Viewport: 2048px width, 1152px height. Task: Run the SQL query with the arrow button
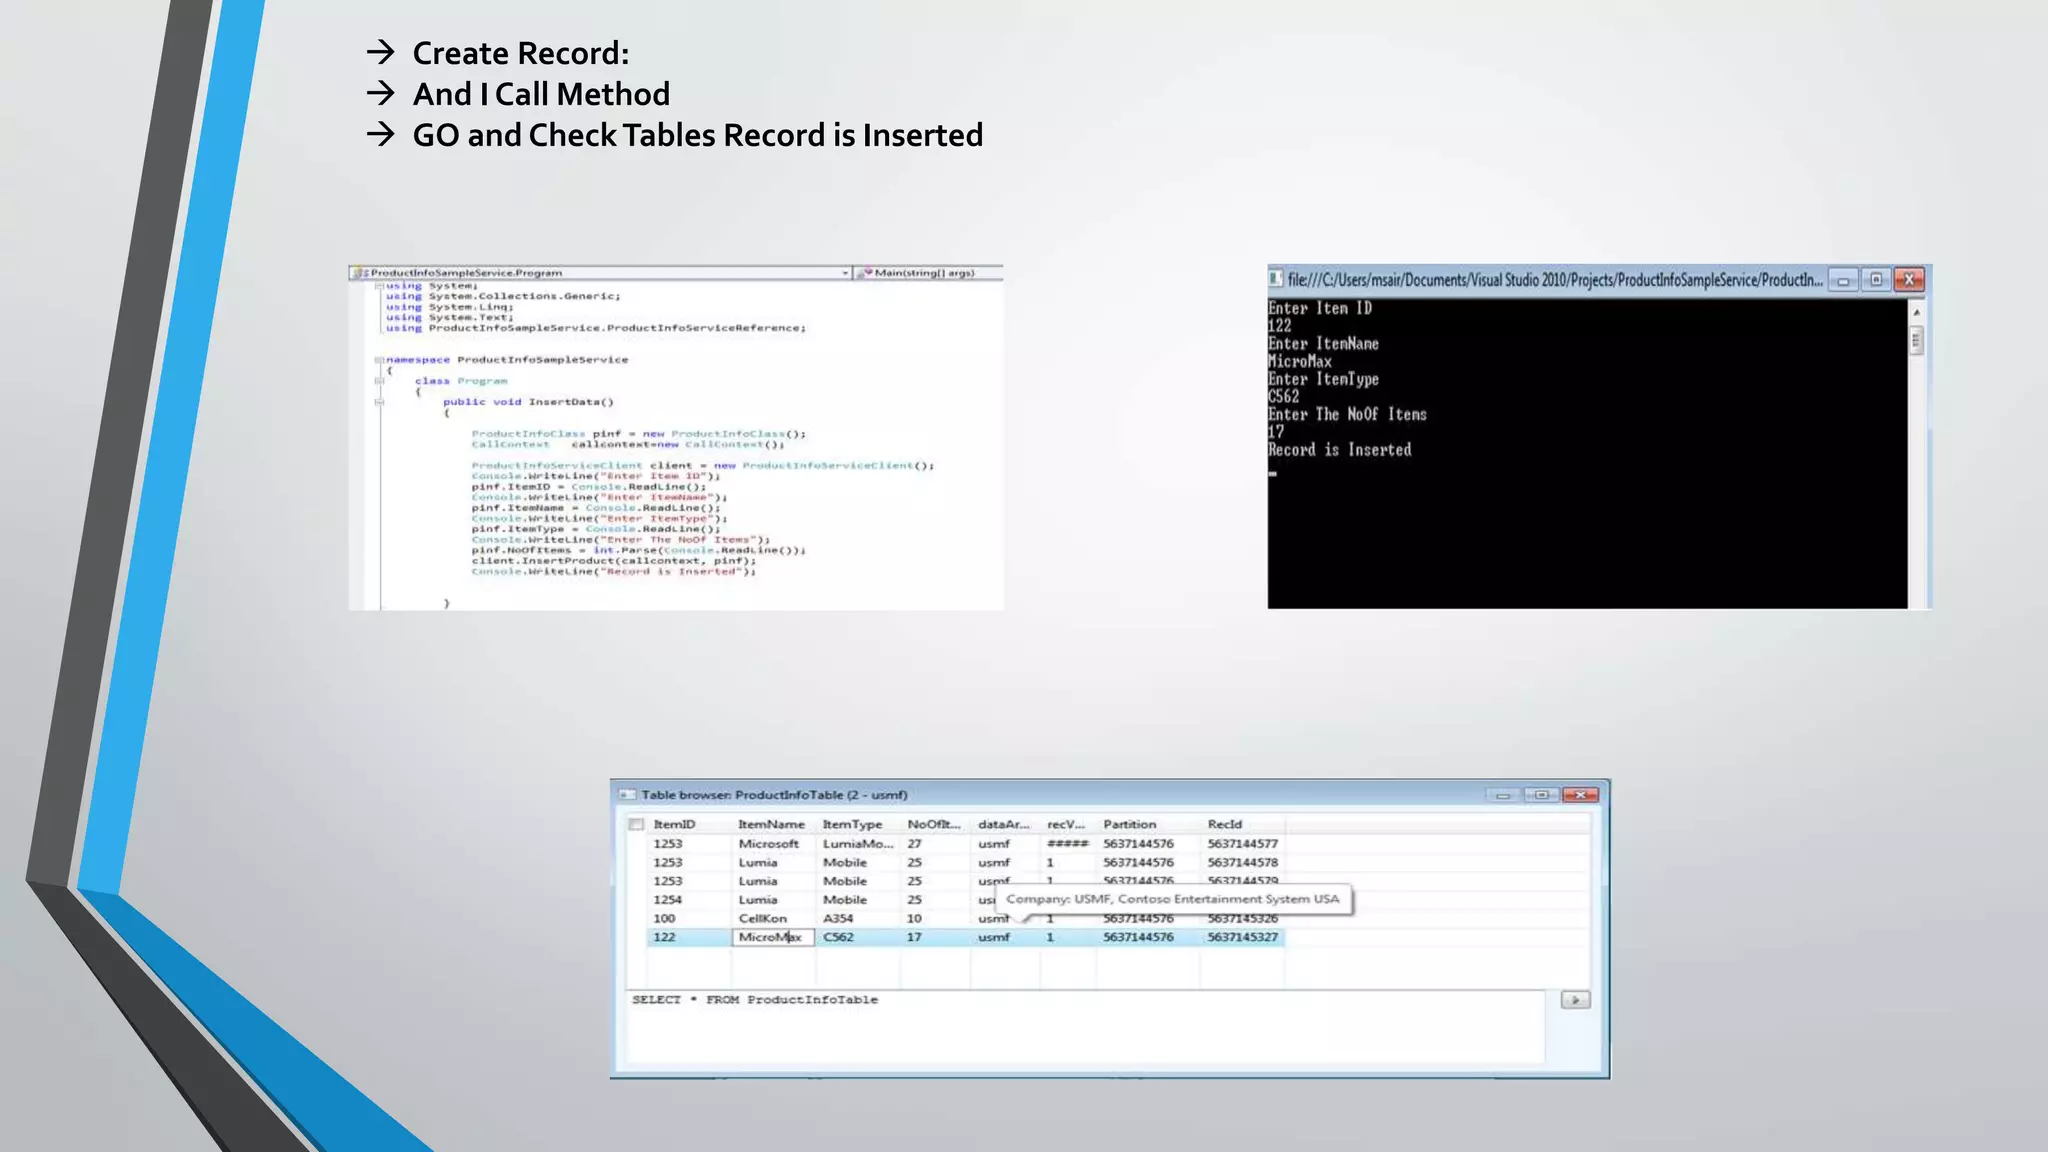(x=1575, y=1000)
